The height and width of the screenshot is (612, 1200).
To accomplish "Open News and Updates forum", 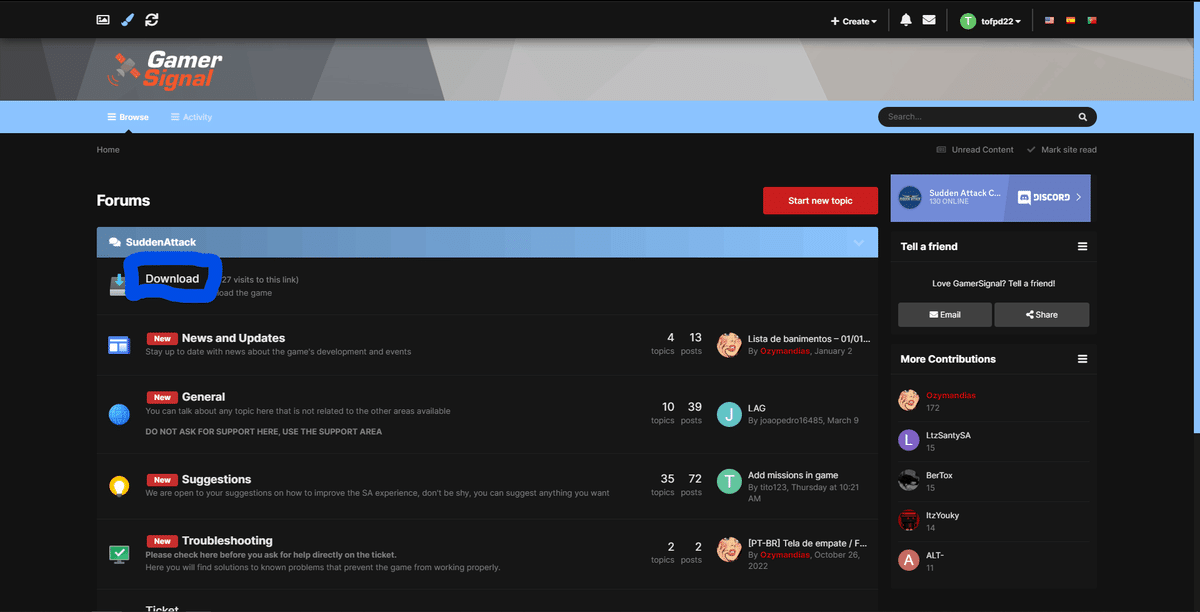I will pyautogui.click(x=233, y=338).
